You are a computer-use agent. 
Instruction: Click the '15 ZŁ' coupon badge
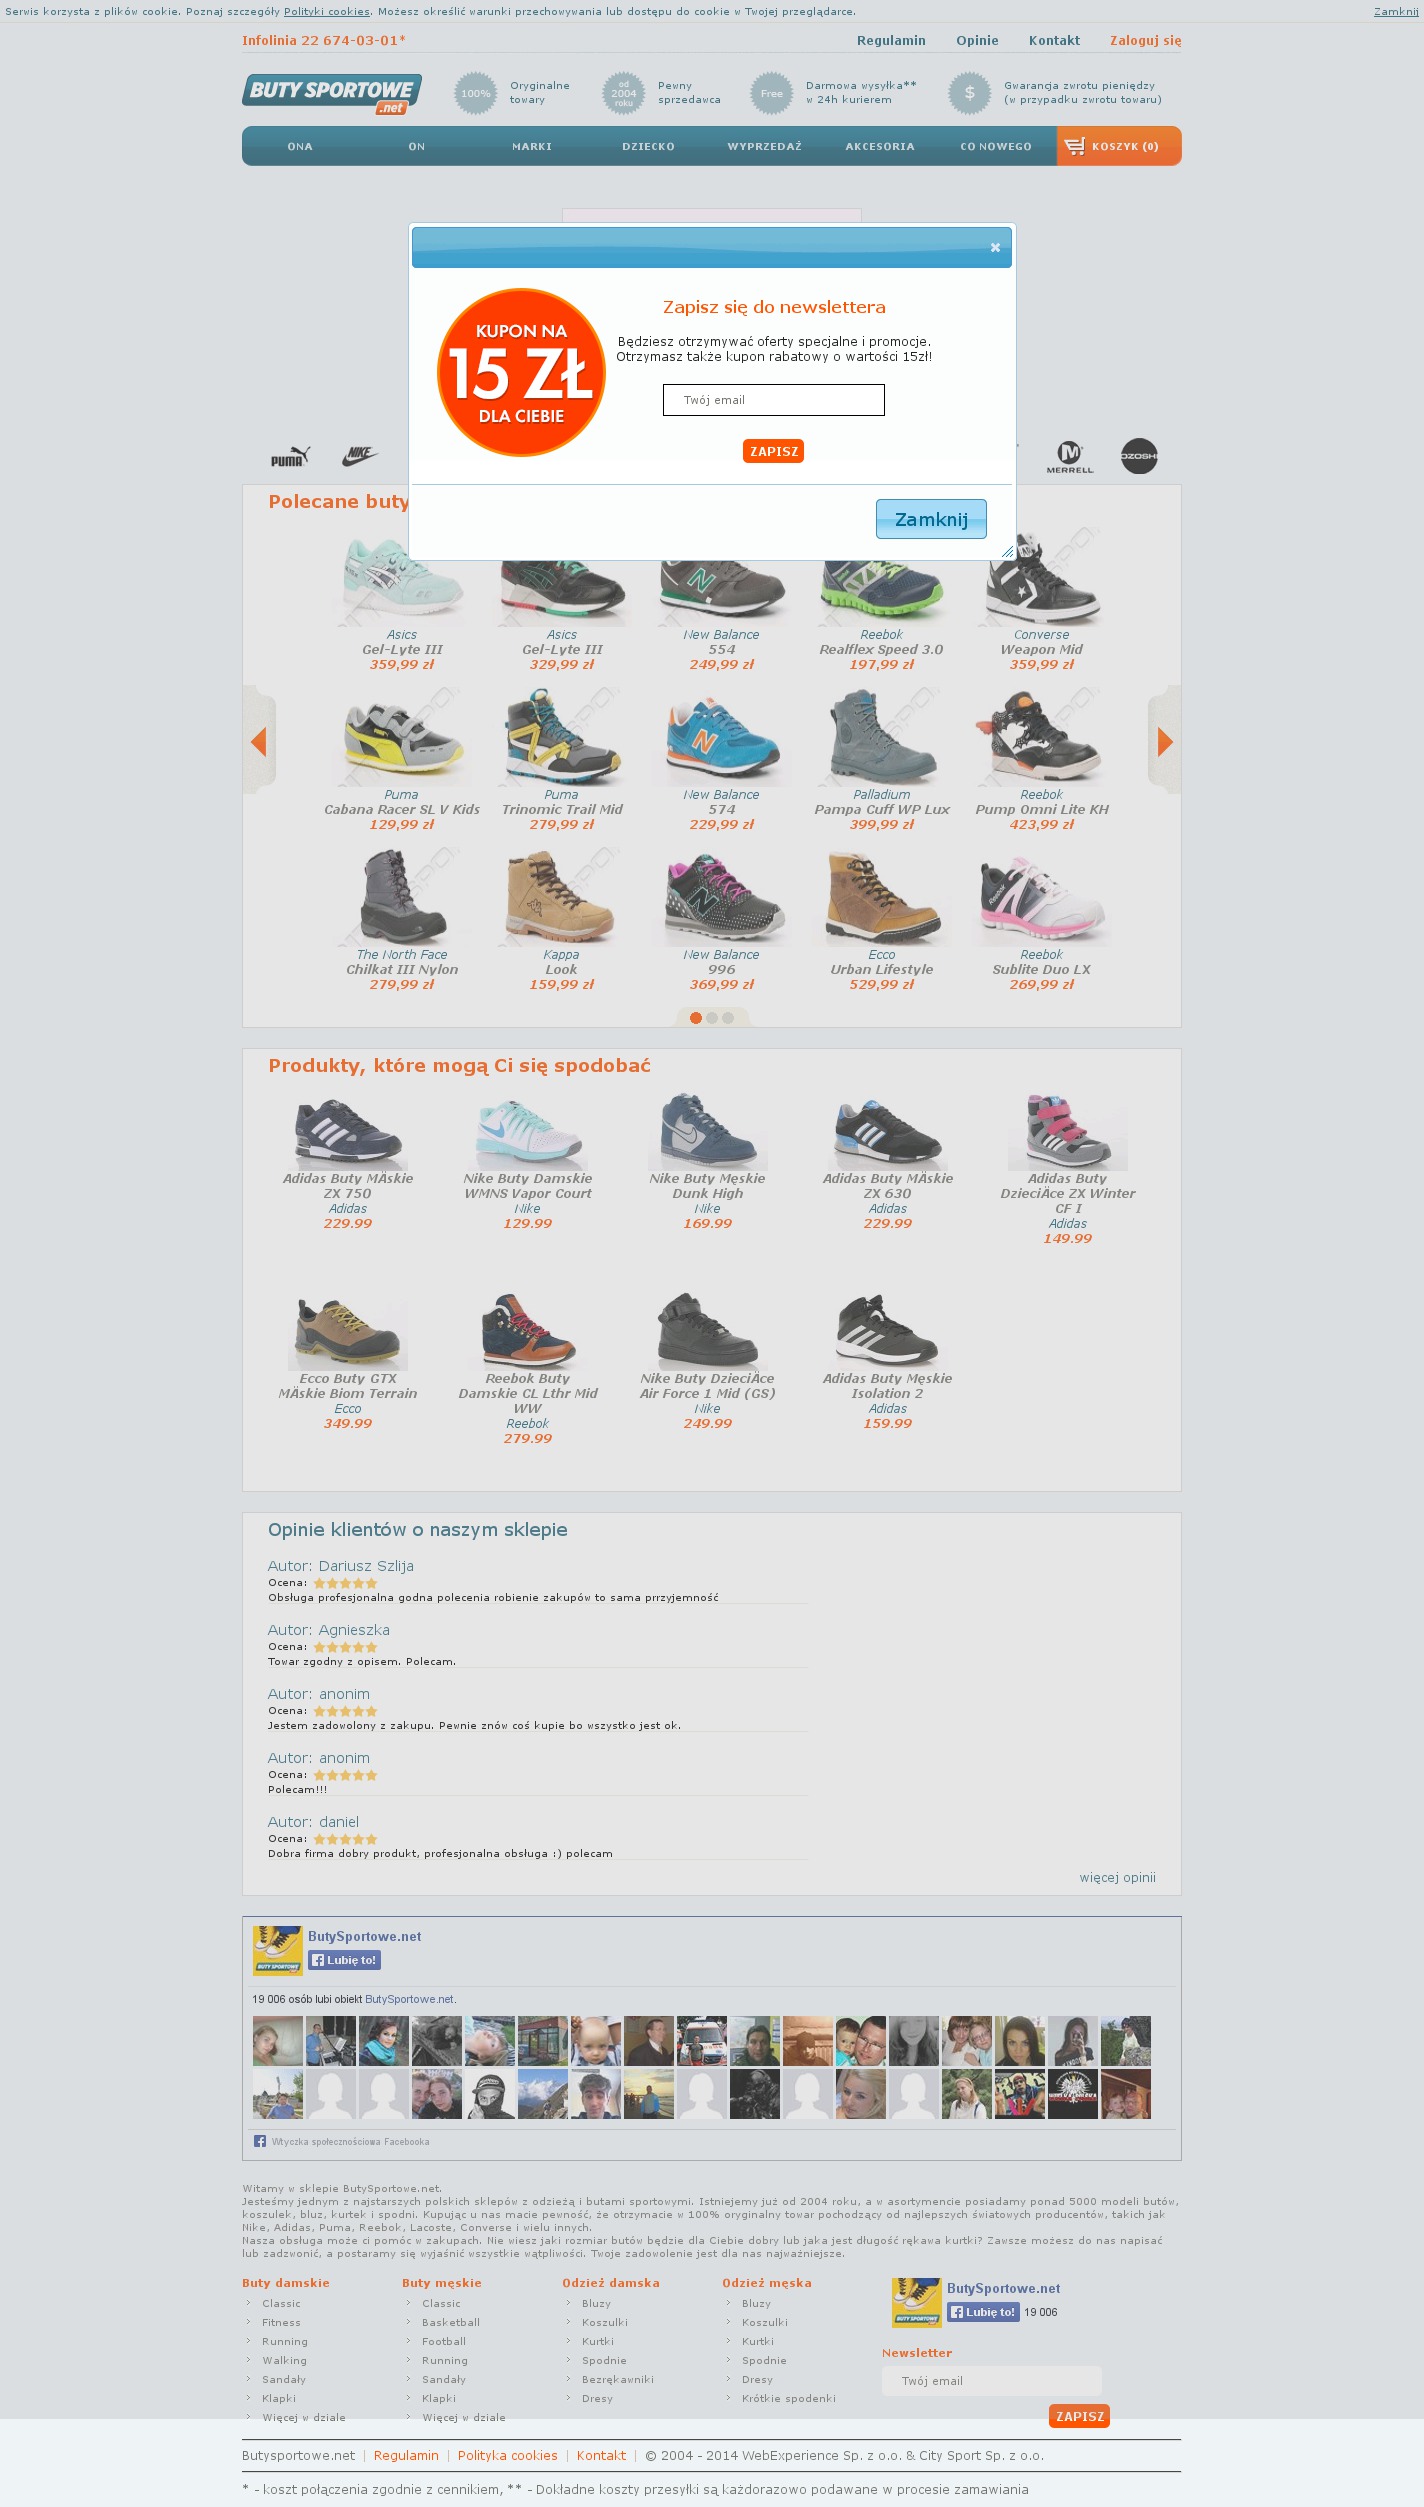click(521, 373)
